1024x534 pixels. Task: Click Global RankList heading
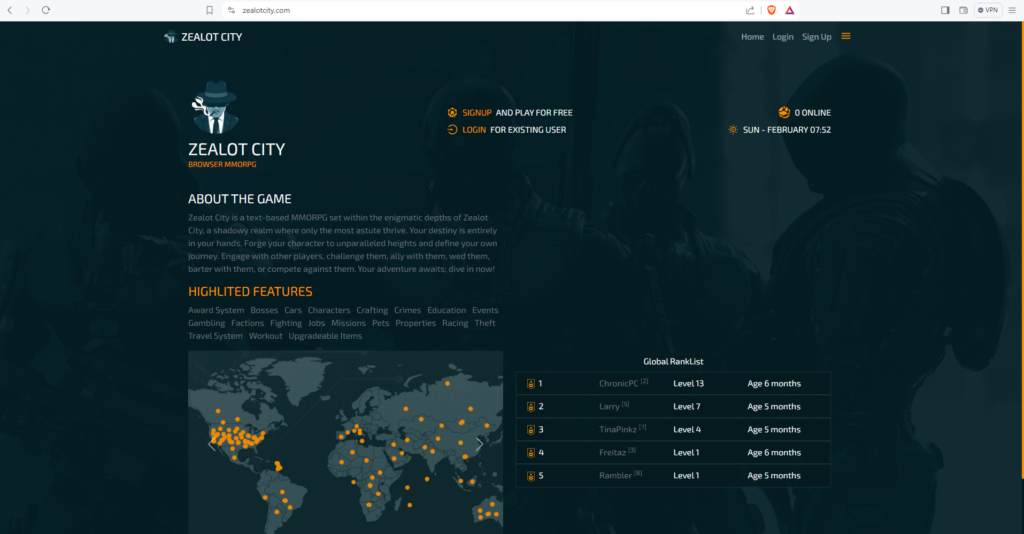pyautogui.click(x=673, y=362)
